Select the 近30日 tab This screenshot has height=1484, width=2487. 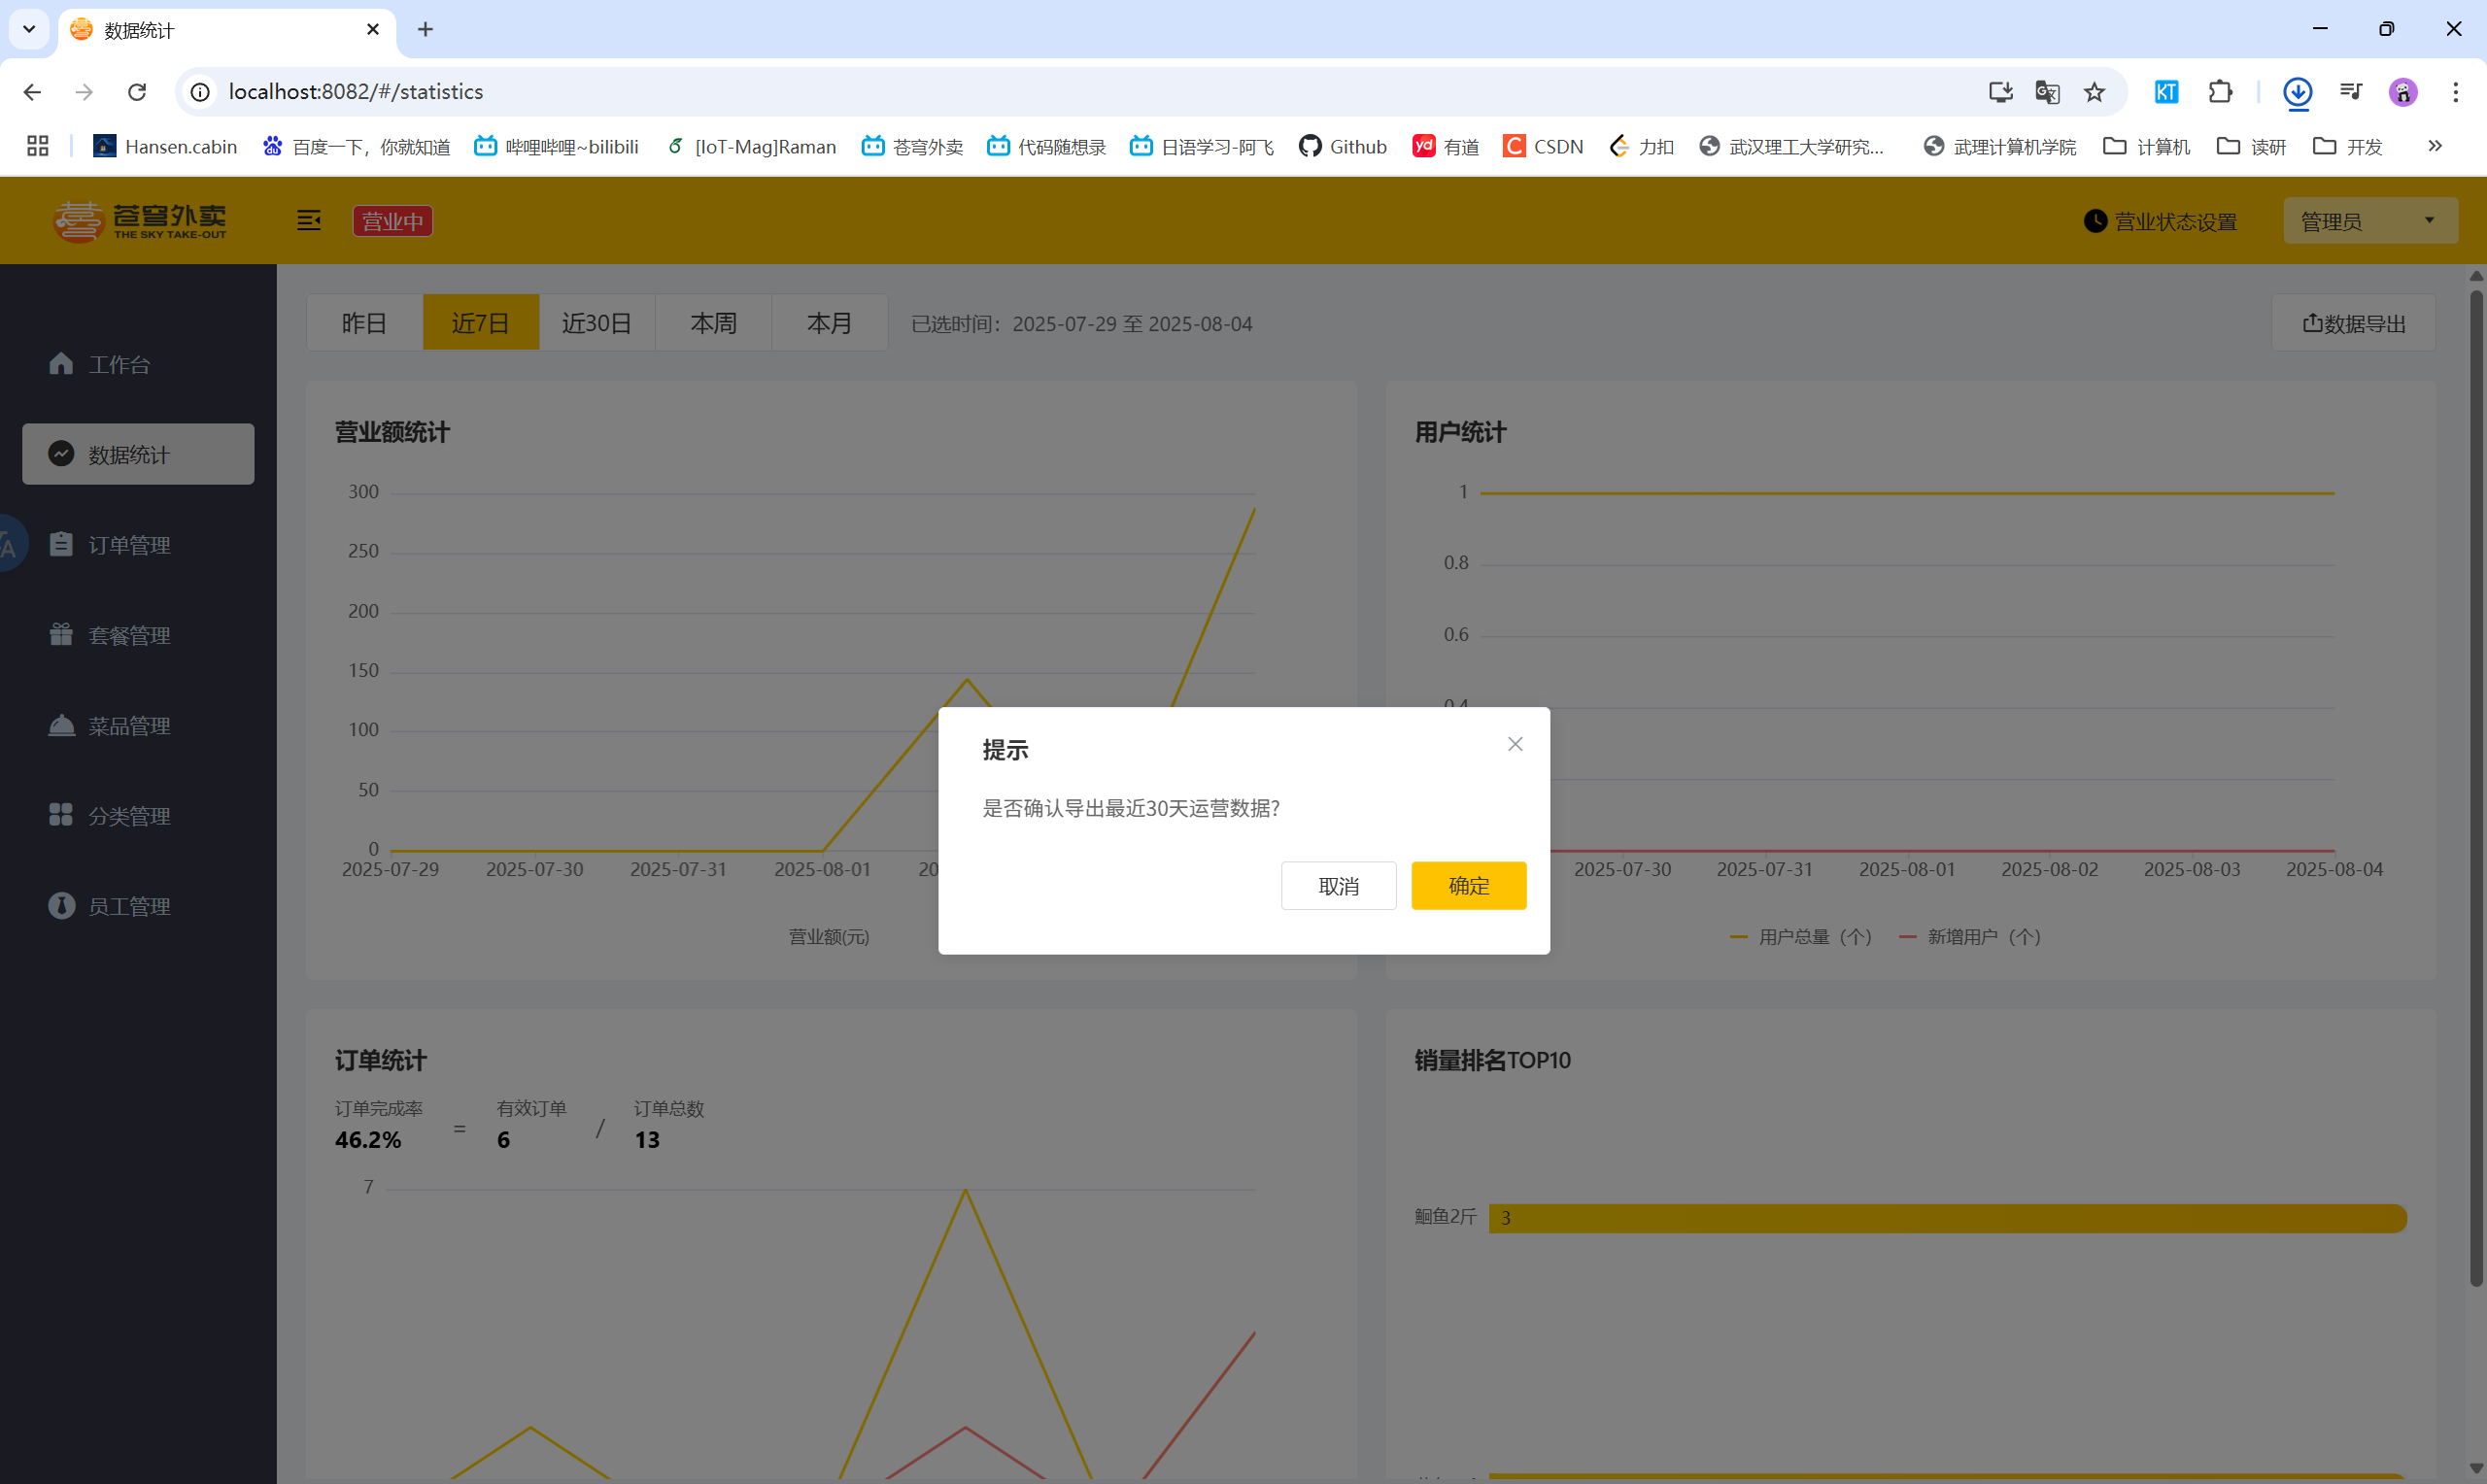point(596,323)
